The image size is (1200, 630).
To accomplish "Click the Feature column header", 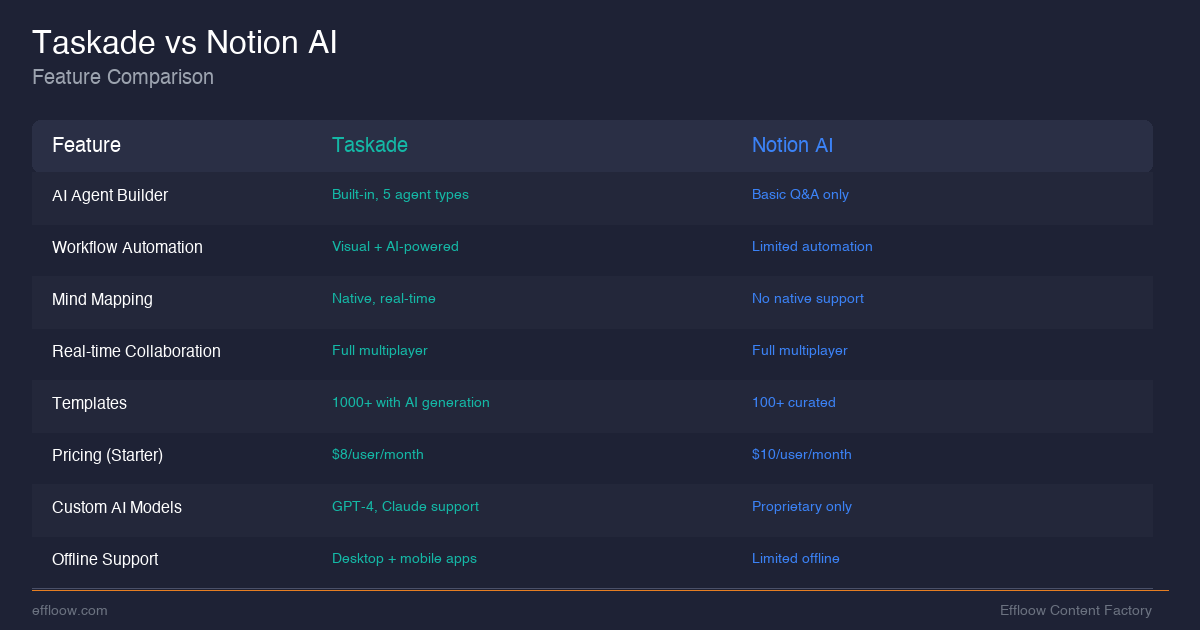I will pyautogui.click(x=86, y=145).
